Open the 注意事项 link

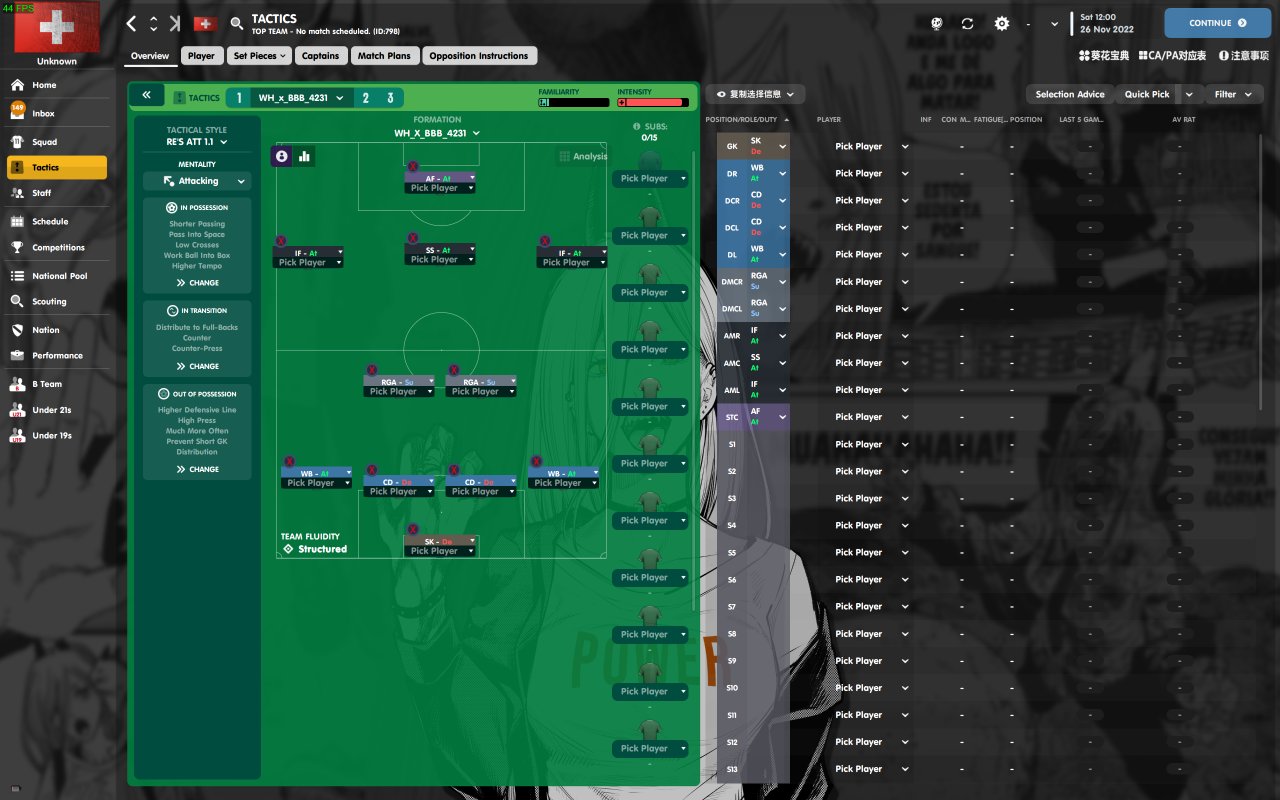click(1243, 56)
